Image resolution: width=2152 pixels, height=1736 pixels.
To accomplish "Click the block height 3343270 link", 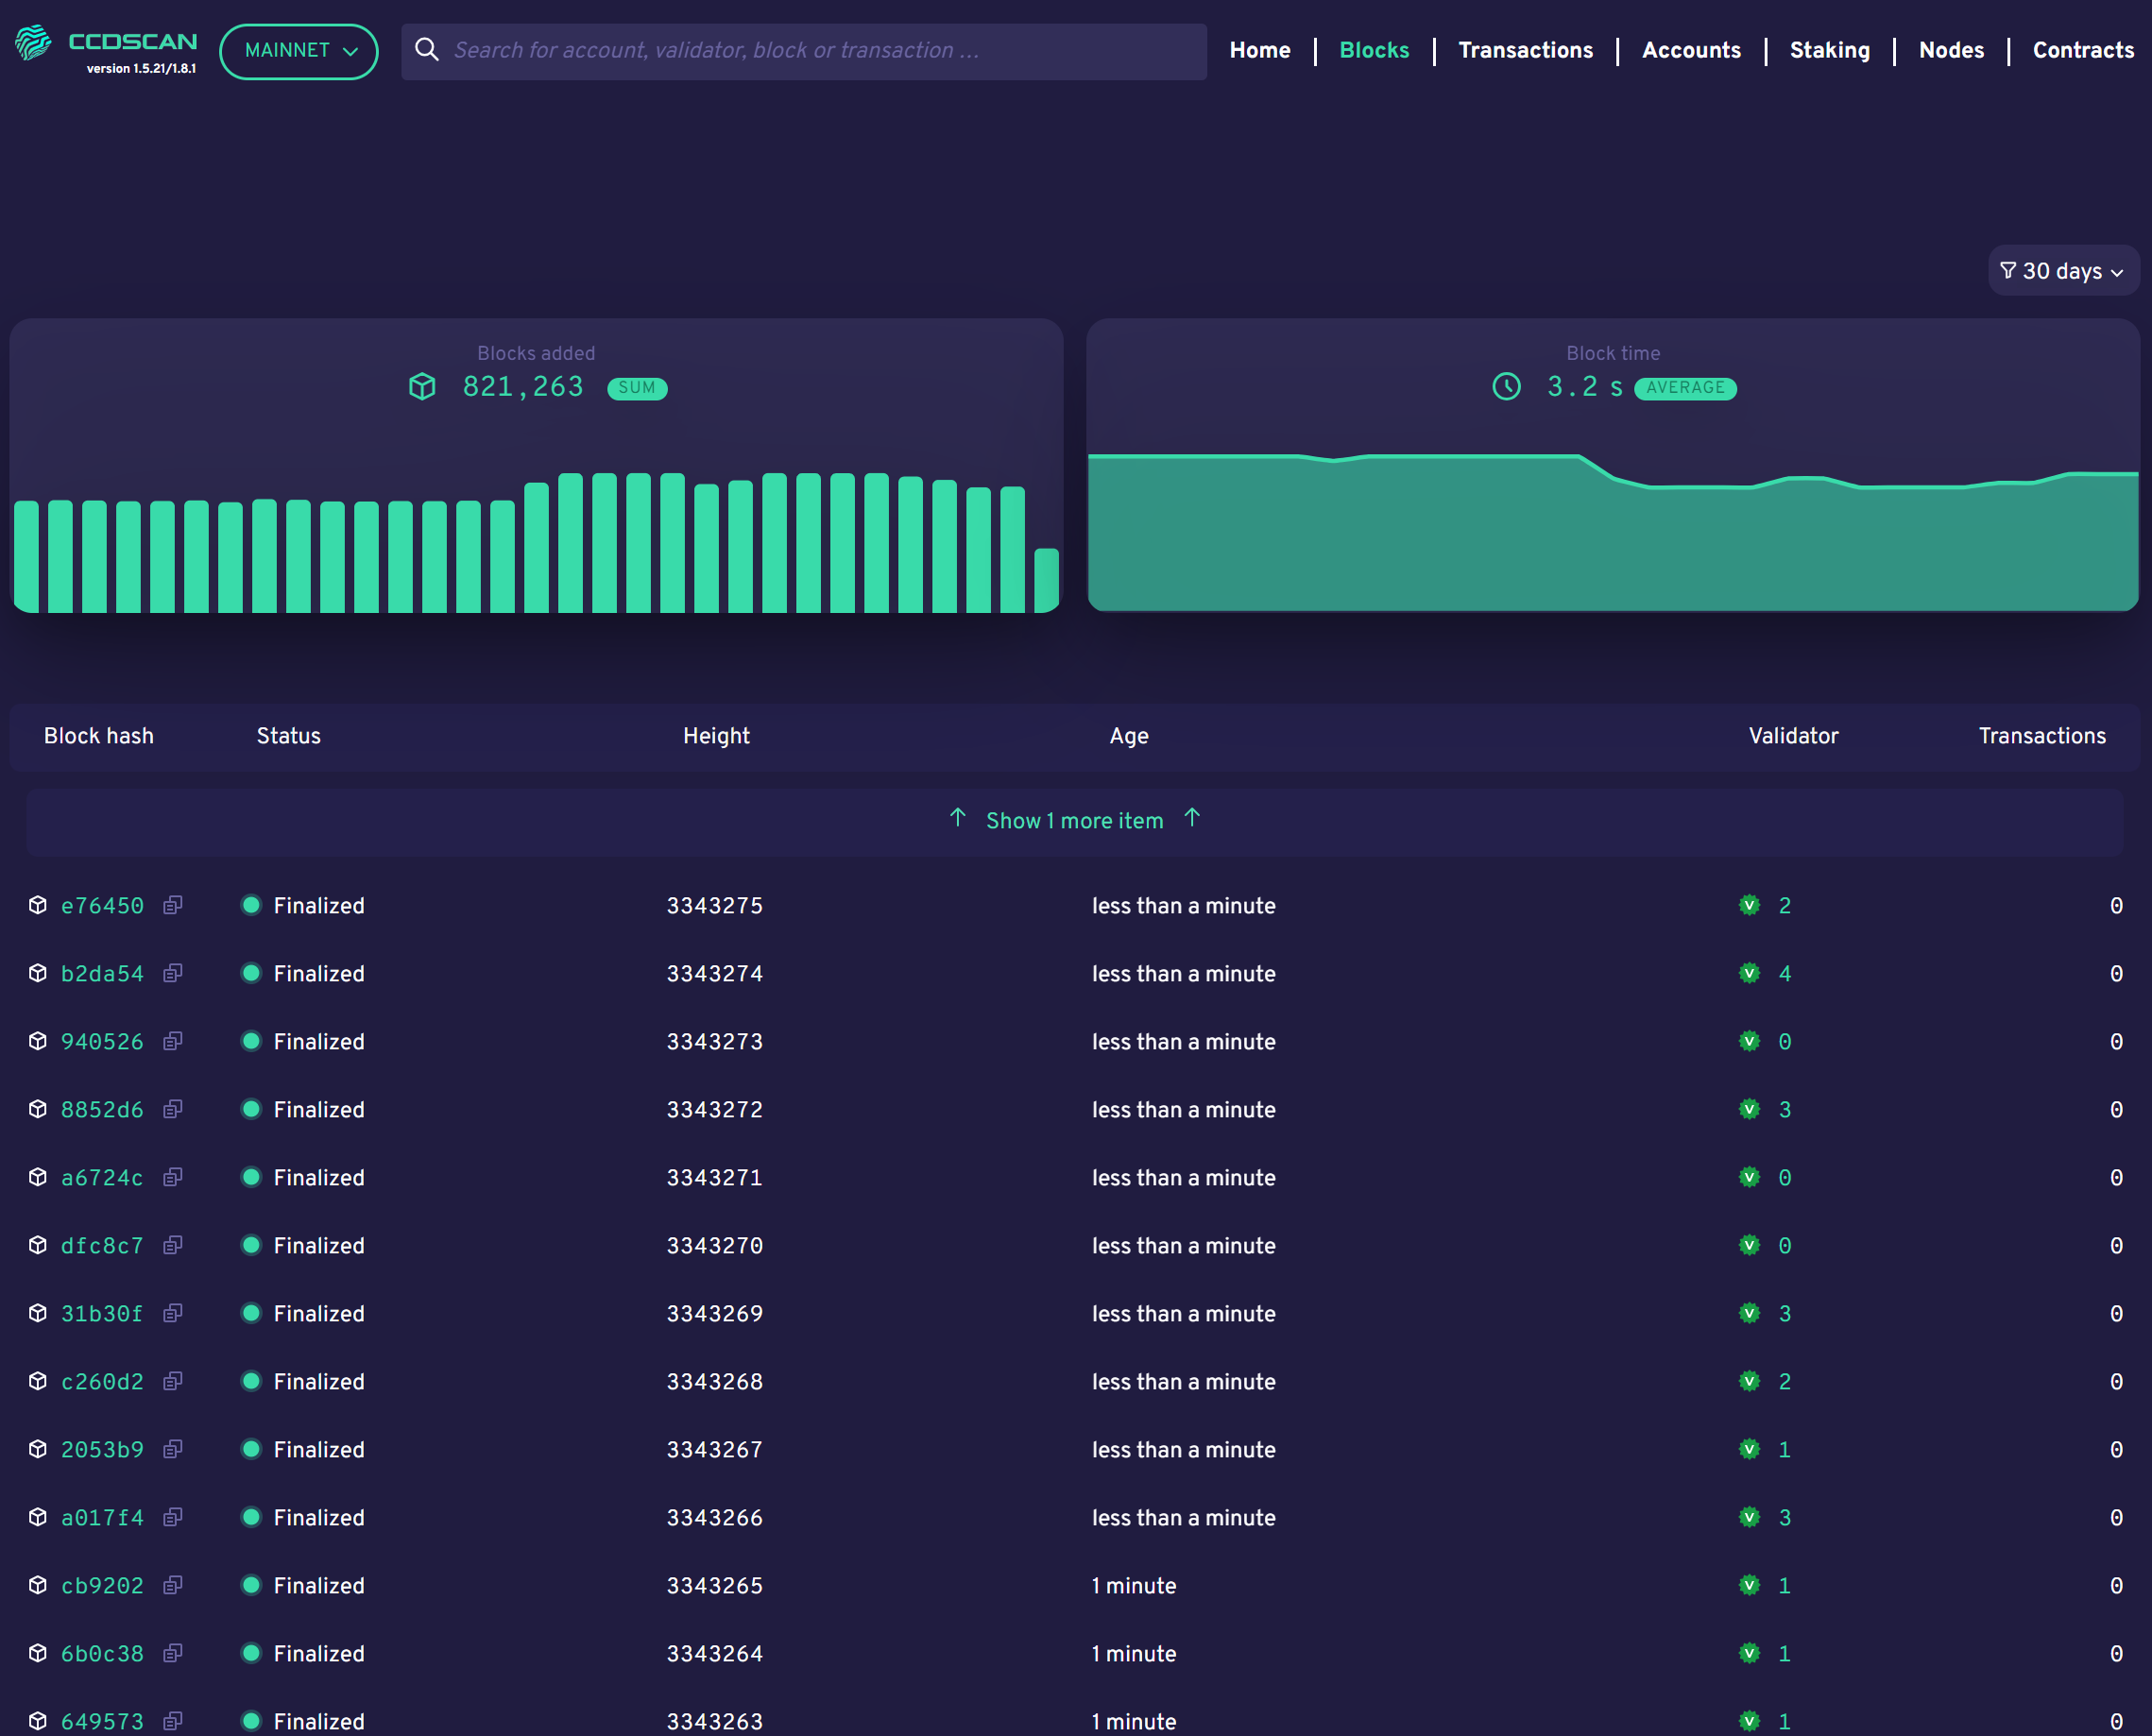I will tap(714, 1245).
